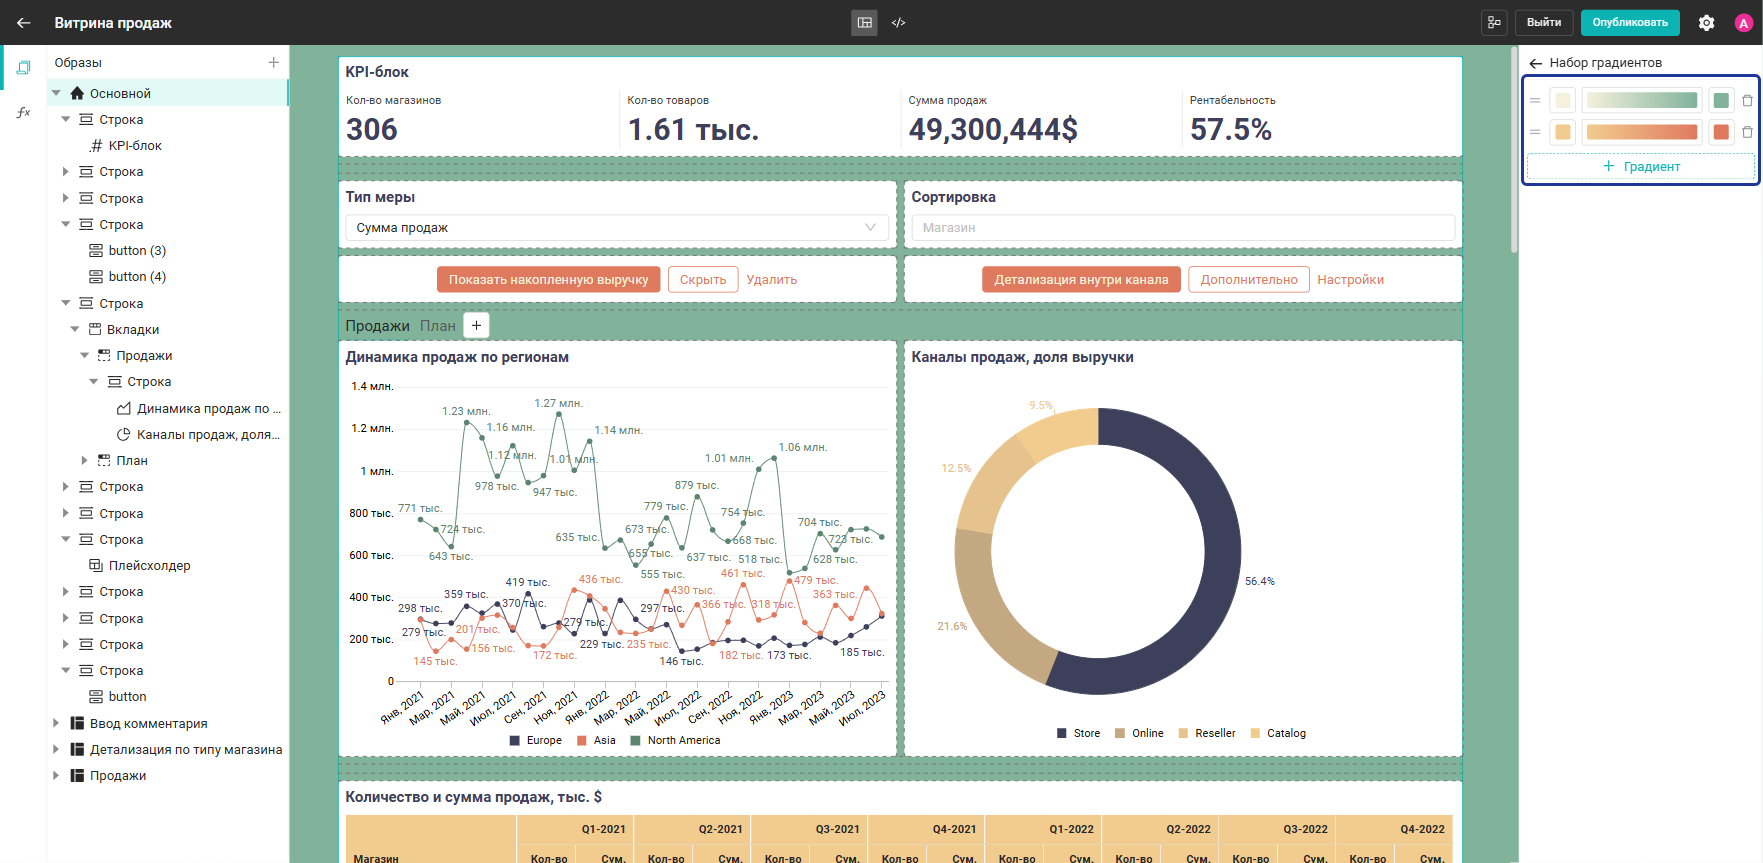Screen dimensions: 1763x863
Task: Grab the drag handle of green gradient
Action: coord(1535,100)
